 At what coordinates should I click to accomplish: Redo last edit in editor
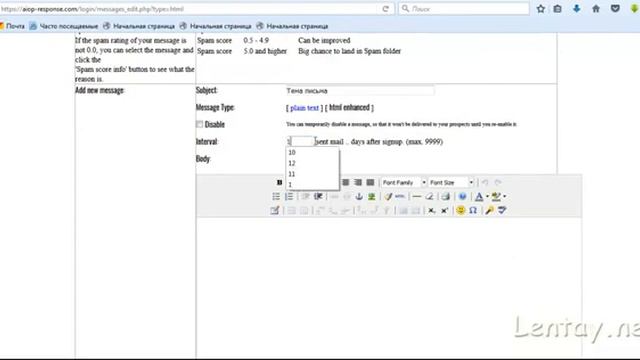coord(498,182)
